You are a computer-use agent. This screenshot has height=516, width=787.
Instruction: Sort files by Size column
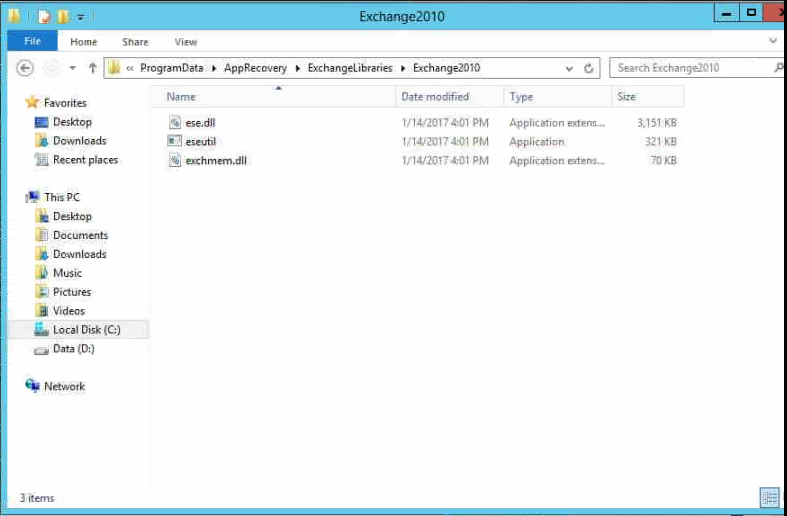tap(648, 96)
